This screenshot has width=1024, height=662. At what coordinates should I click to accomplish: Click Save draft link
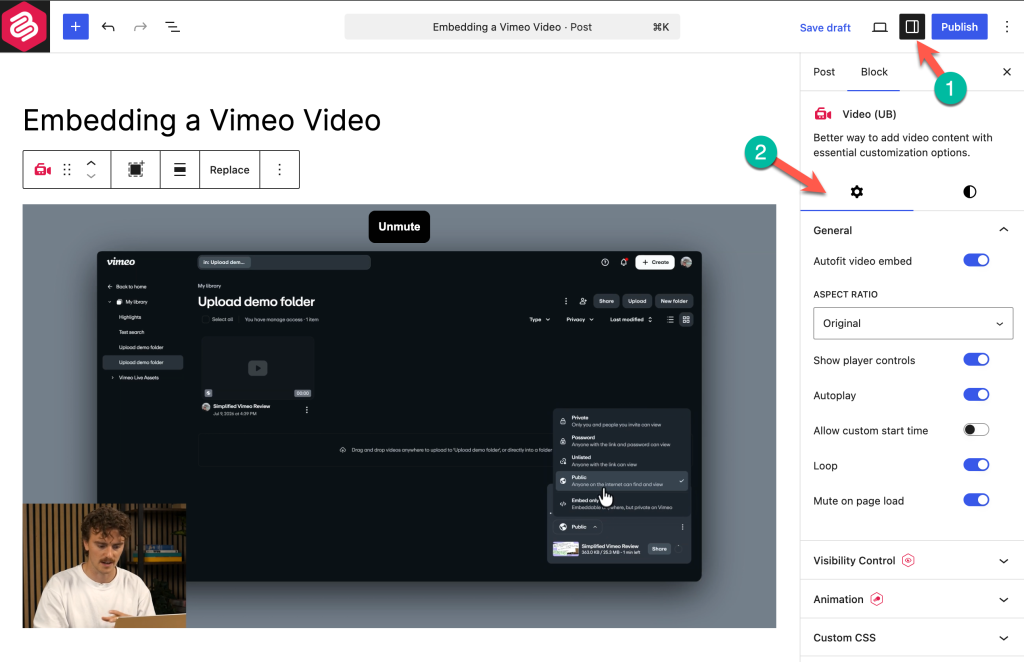click(825, 27)
